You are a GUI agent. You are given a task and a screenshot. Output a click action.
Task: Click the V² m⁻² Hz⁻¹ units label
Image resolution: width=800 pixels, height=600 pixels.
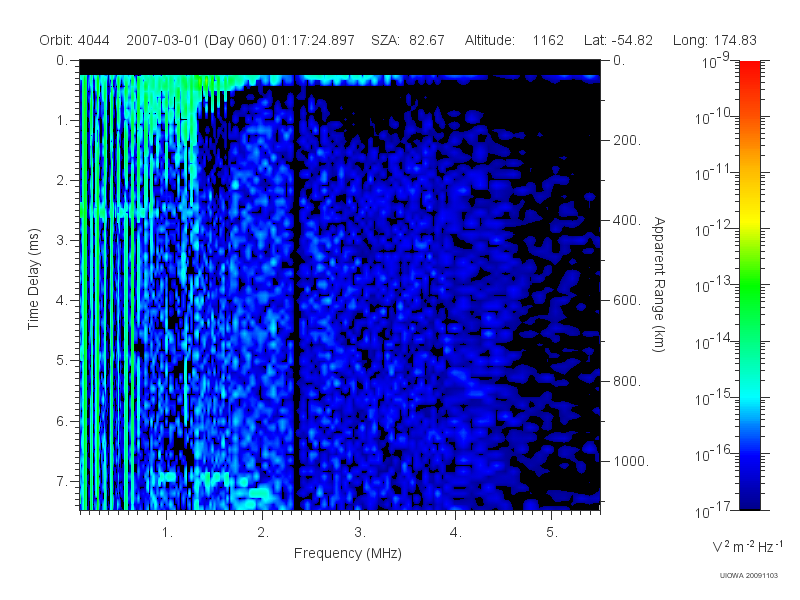(747, 546)
